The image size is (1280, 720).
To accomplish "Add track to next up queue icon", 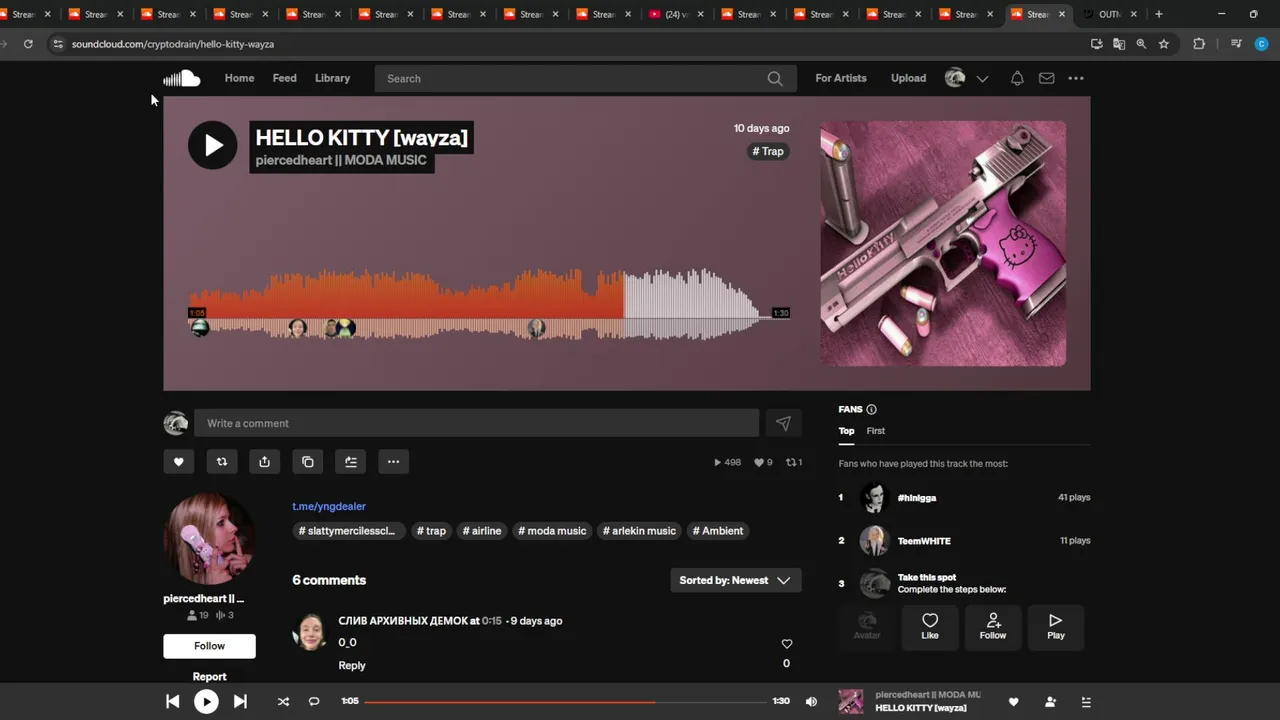I will click(x=351, y=461).
